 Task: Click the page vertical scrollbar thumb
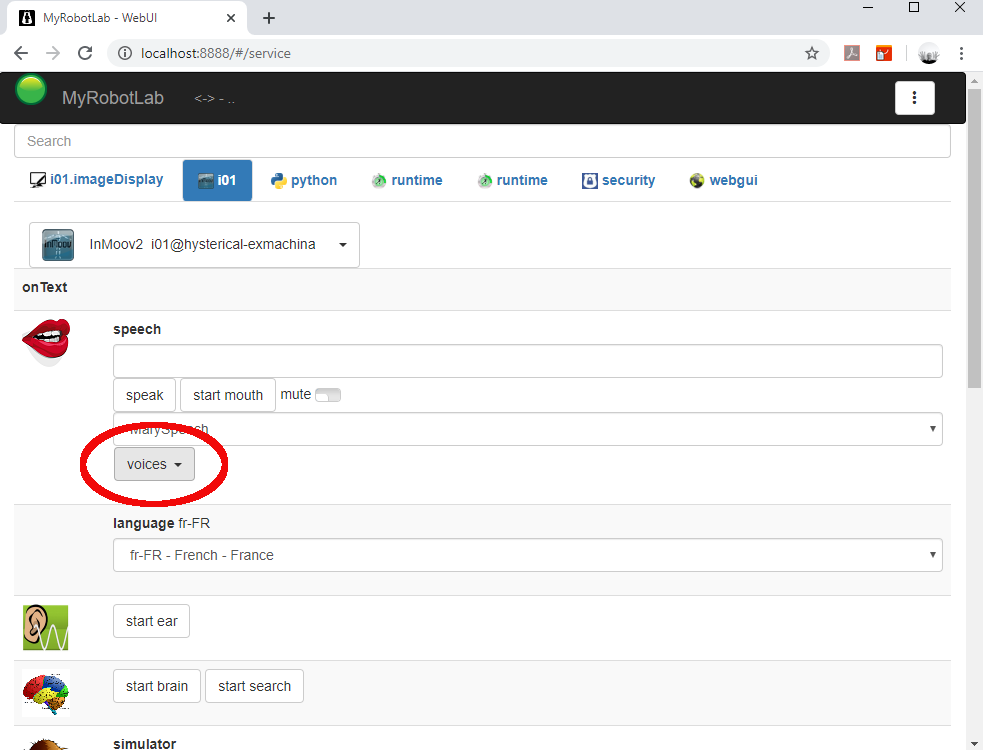click(974, 238)
